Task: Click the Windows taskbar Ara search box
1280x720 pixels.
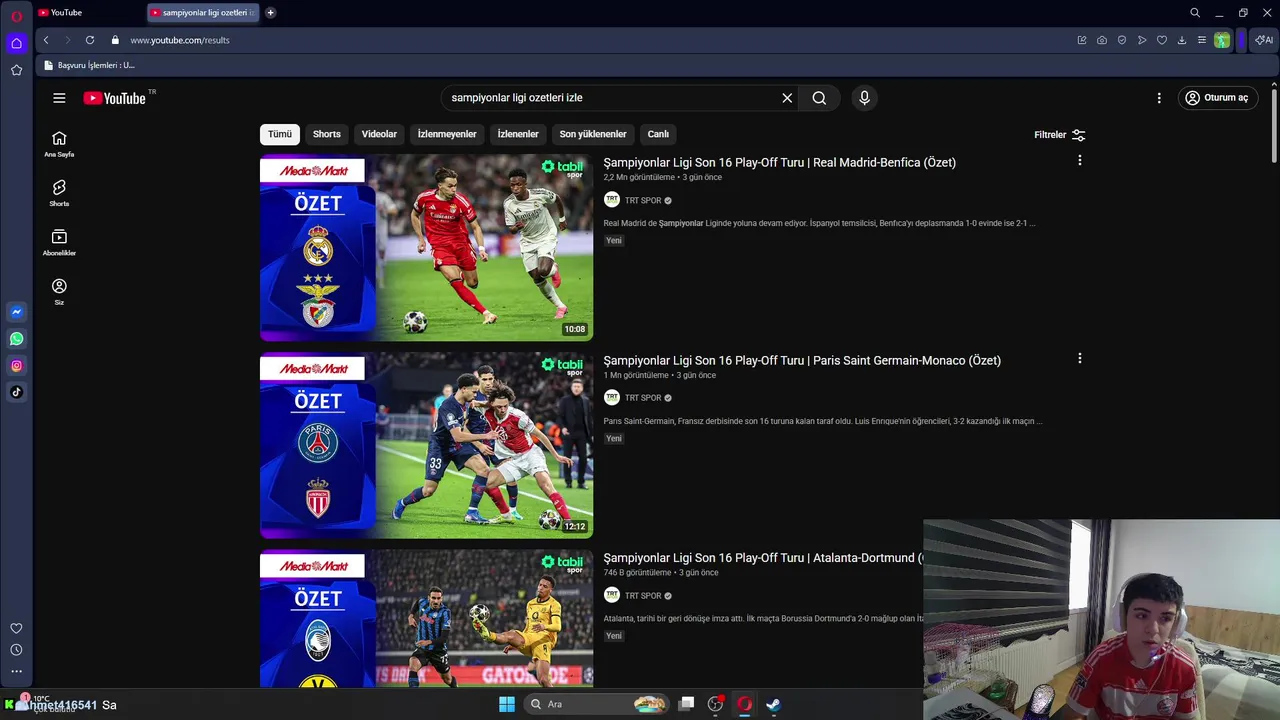Action: [x=597, y=704]
